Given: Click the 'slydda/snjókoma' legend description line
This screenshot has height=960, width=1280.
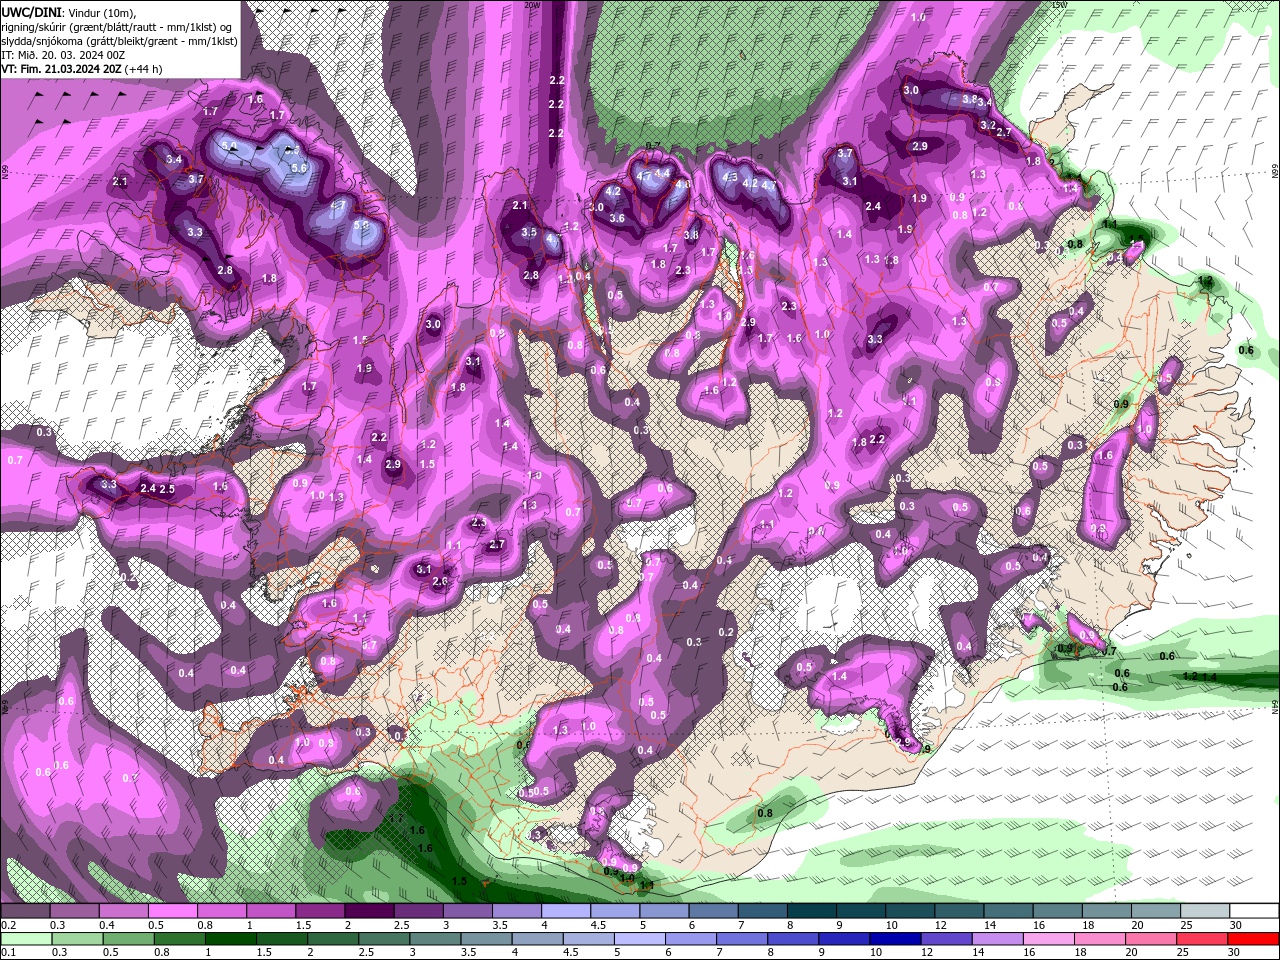Looking at the screenshot, I should [x=119, y=41].
